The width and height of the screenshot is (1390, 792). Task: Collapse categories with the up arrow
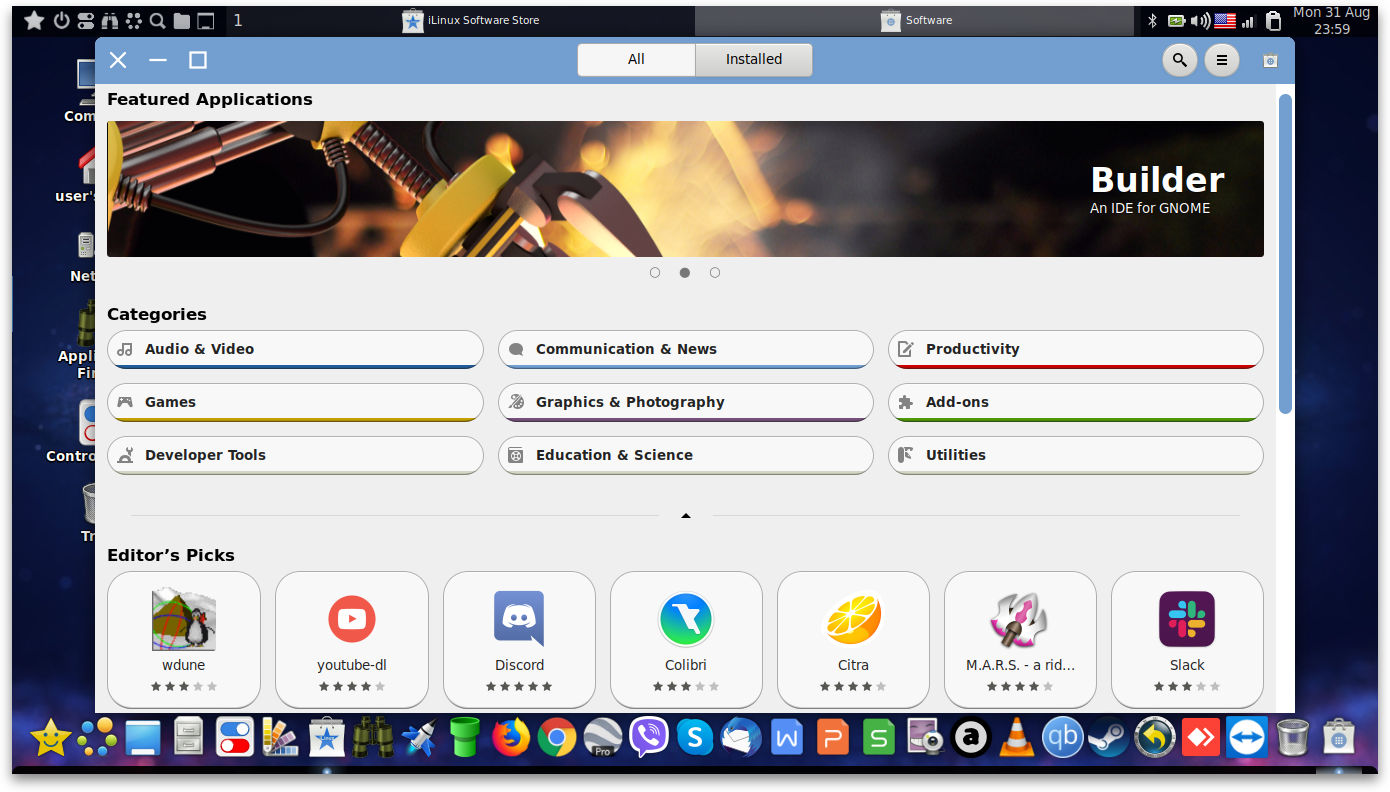[686, 516]
